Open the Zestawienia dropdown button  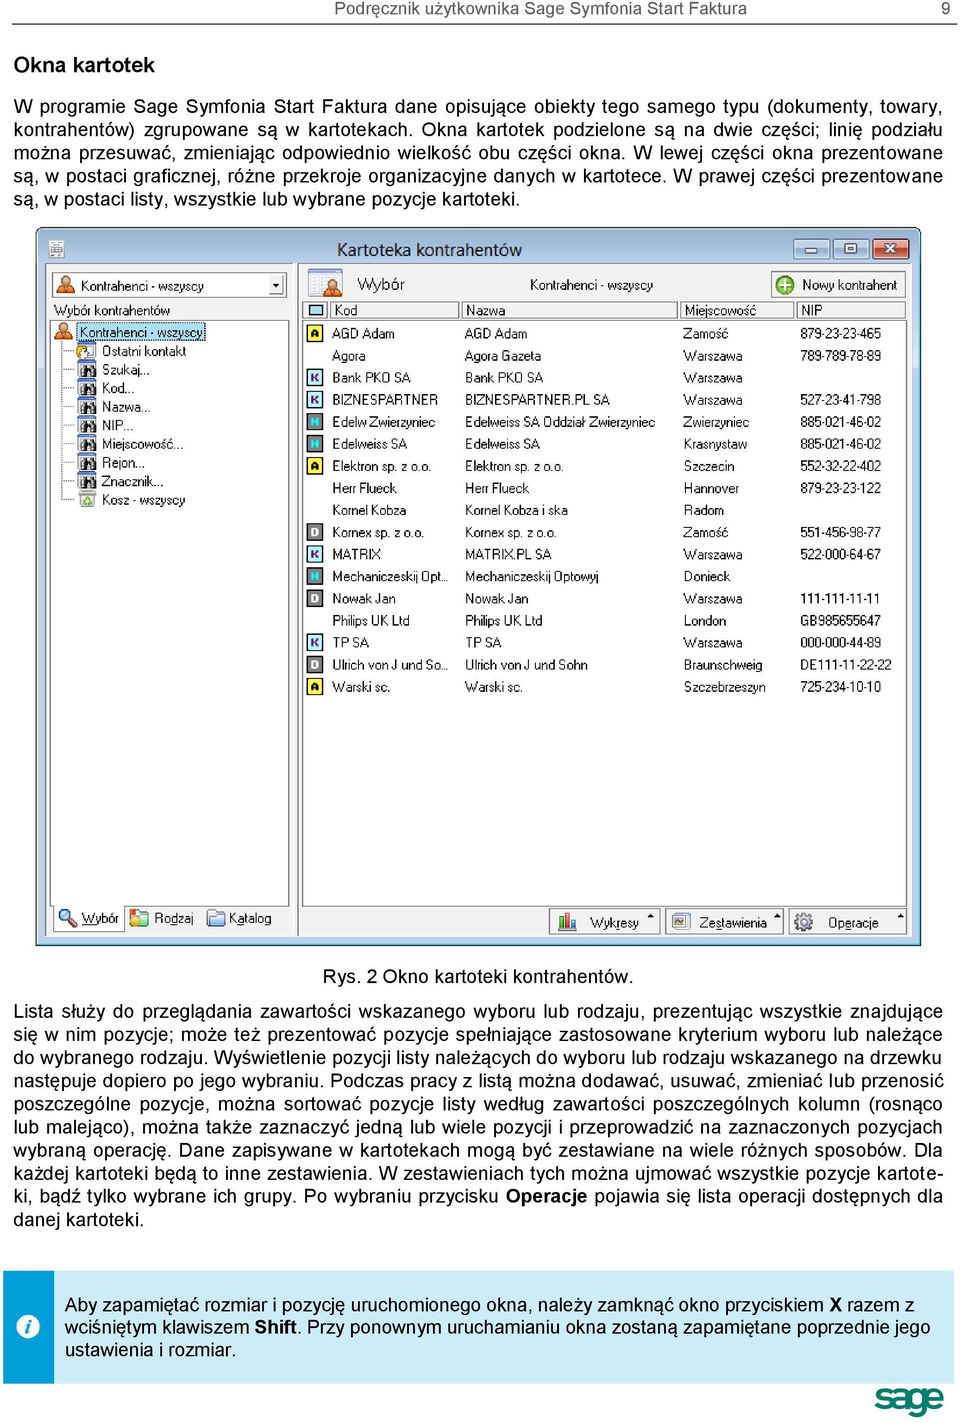pos(725,922)
